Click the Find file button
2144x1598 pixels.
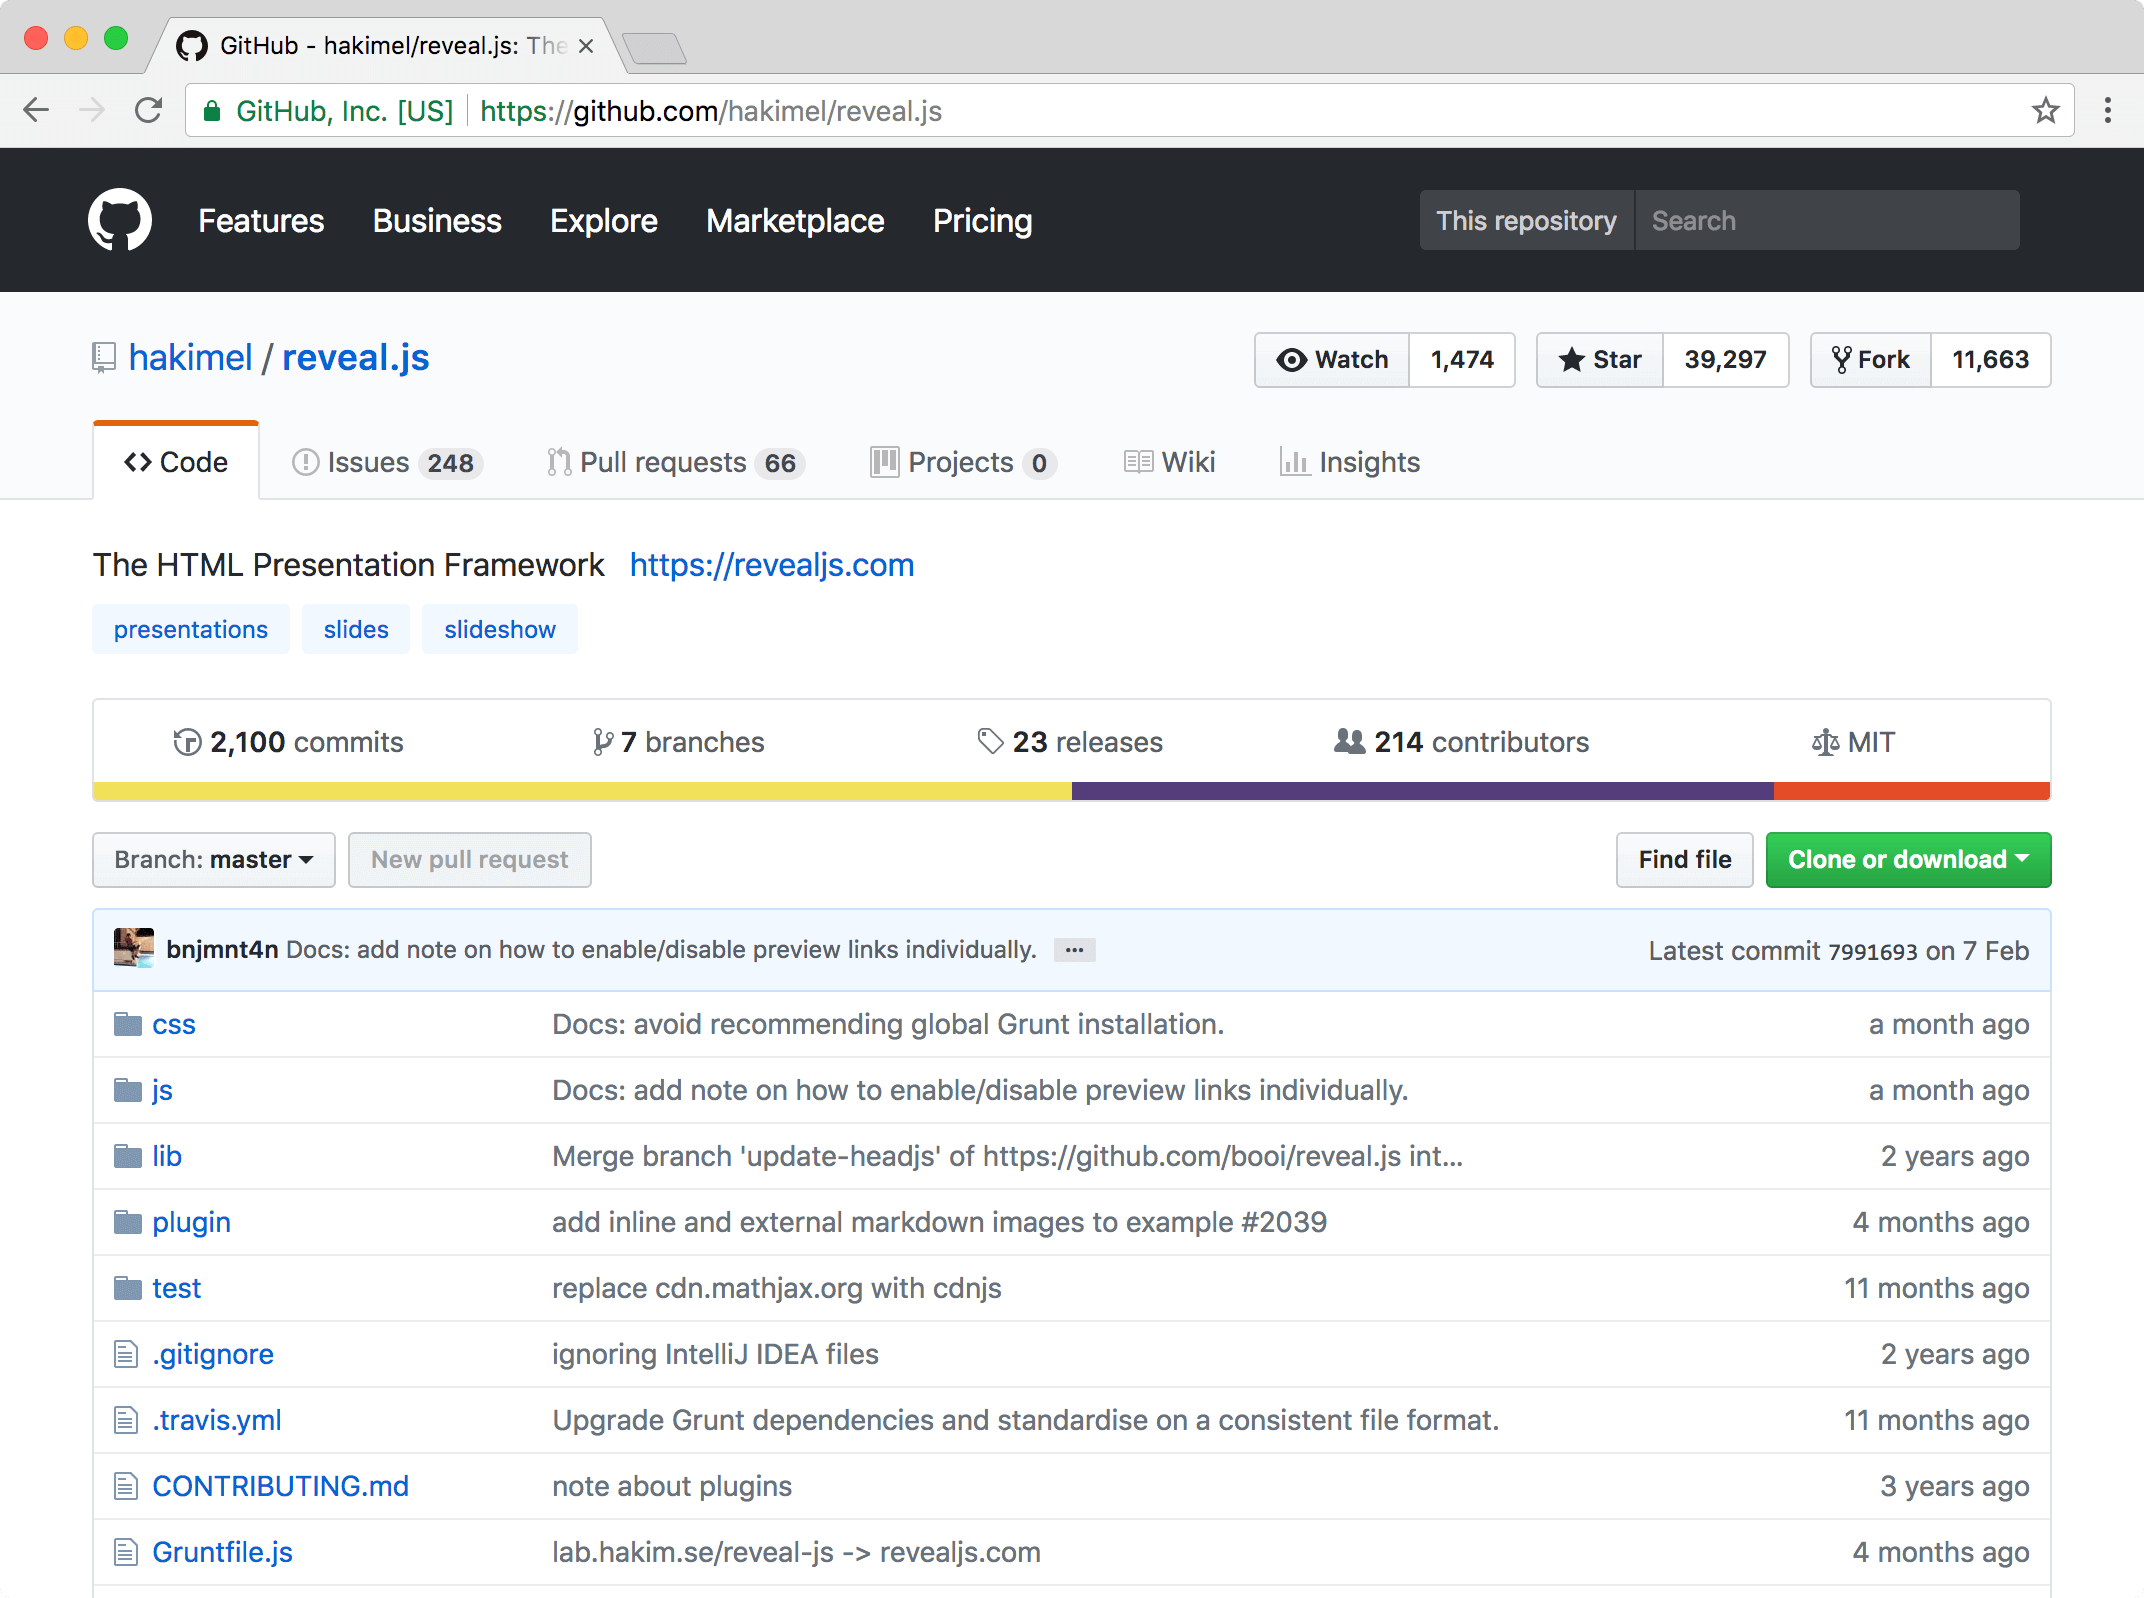pyautogui.click(x=1684, y=860)
